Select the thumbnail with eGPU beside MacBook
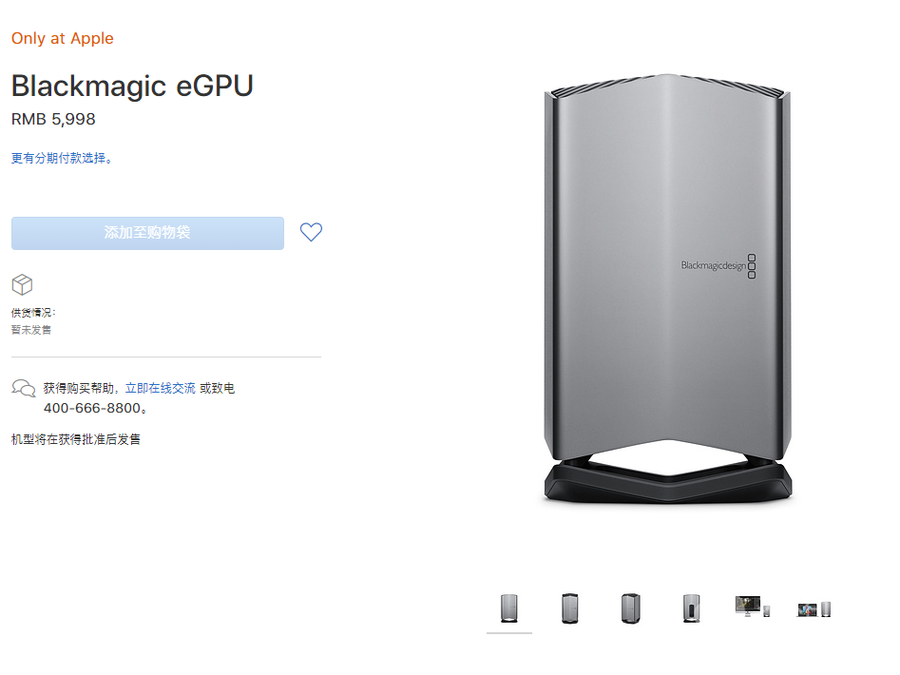 click(x=814, y=608)
